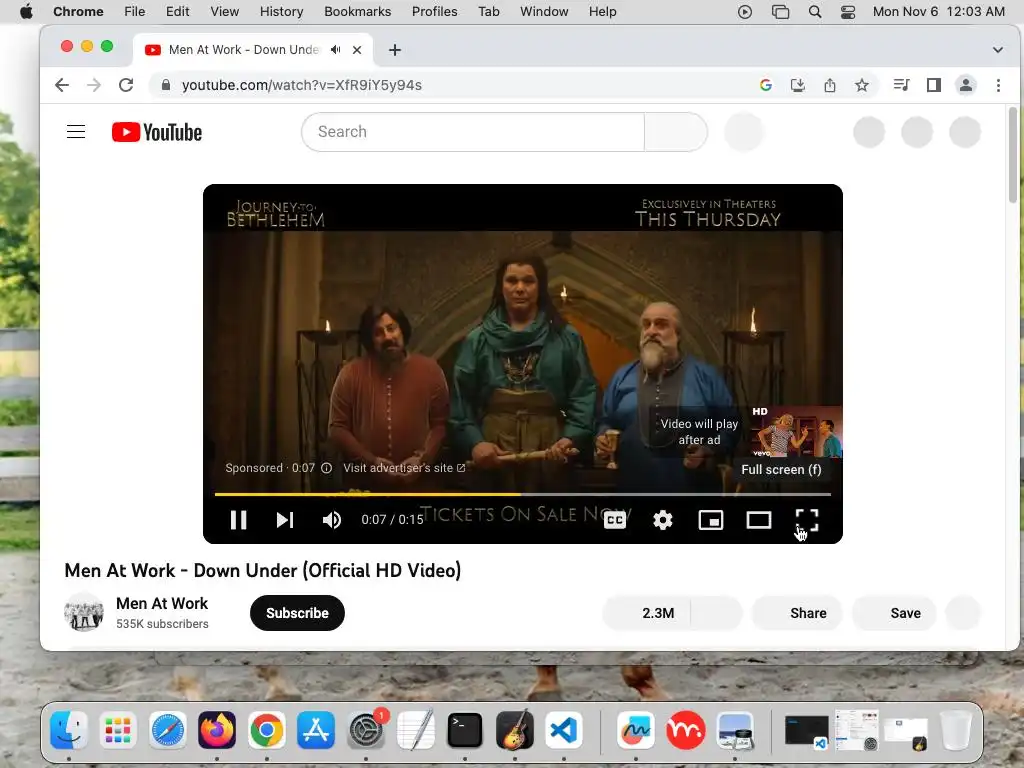1024x768 pixels.
Task: Open Chrome three-dot menu
Action: click(x=998, y=85)
